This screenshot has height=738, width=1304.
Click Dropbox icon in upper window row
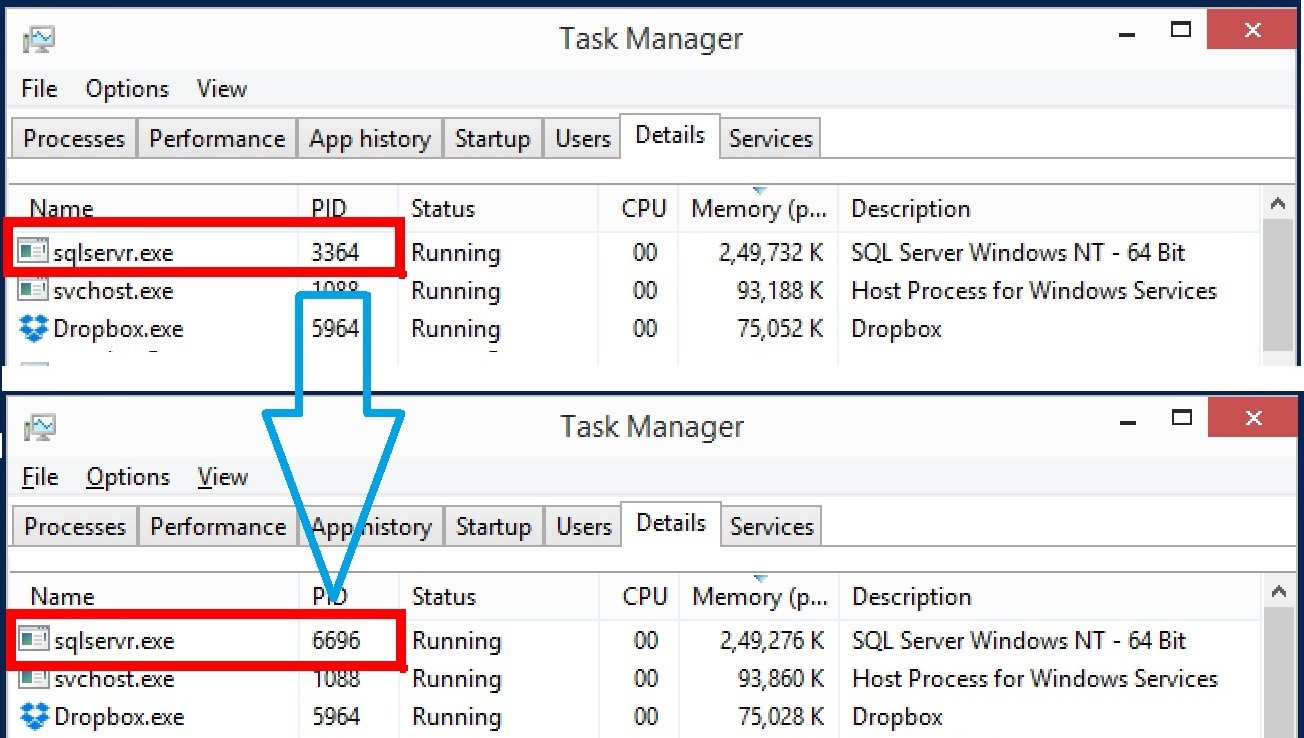(x=34, y=328)
